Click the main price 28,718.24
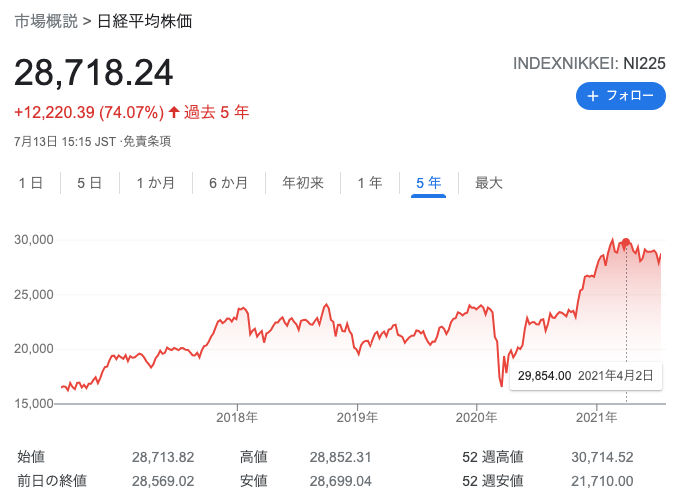Screen dimensions: 677x504 [x=94, y=73]
